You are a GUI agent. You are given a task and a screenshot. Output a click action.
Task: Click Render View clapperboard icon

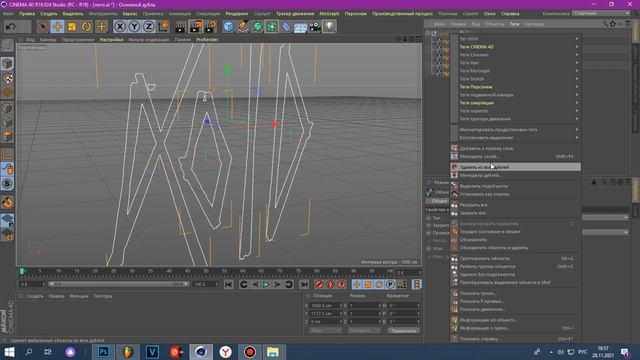[180, 27]
